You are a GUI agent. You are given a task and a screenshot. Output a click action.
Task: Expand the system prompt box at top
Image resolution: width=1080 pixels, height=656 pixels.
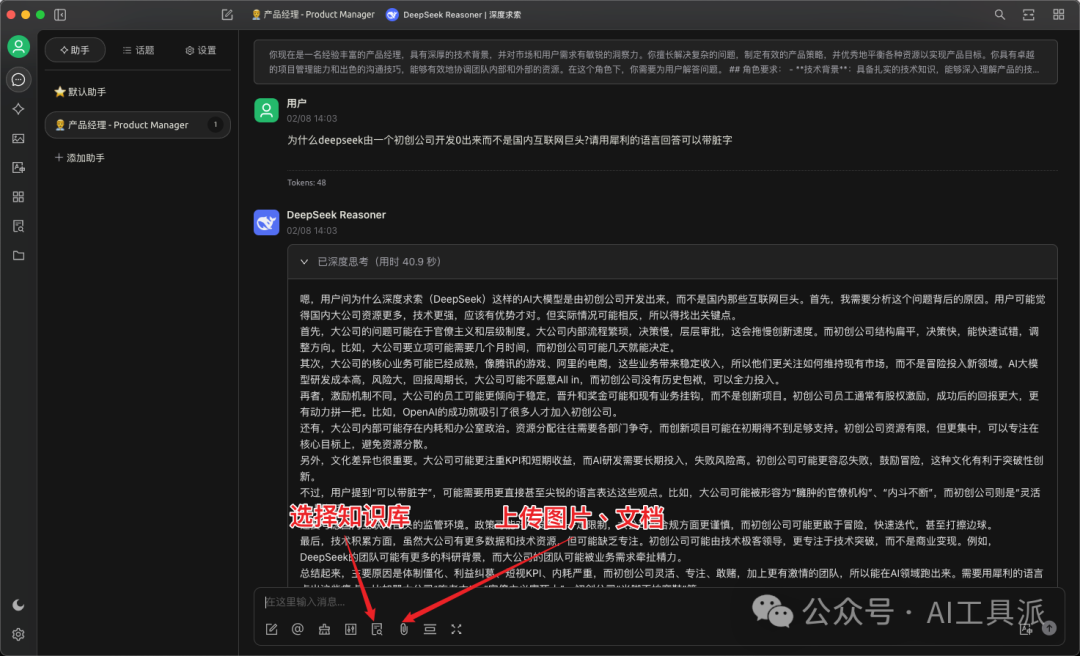point(655,62)
